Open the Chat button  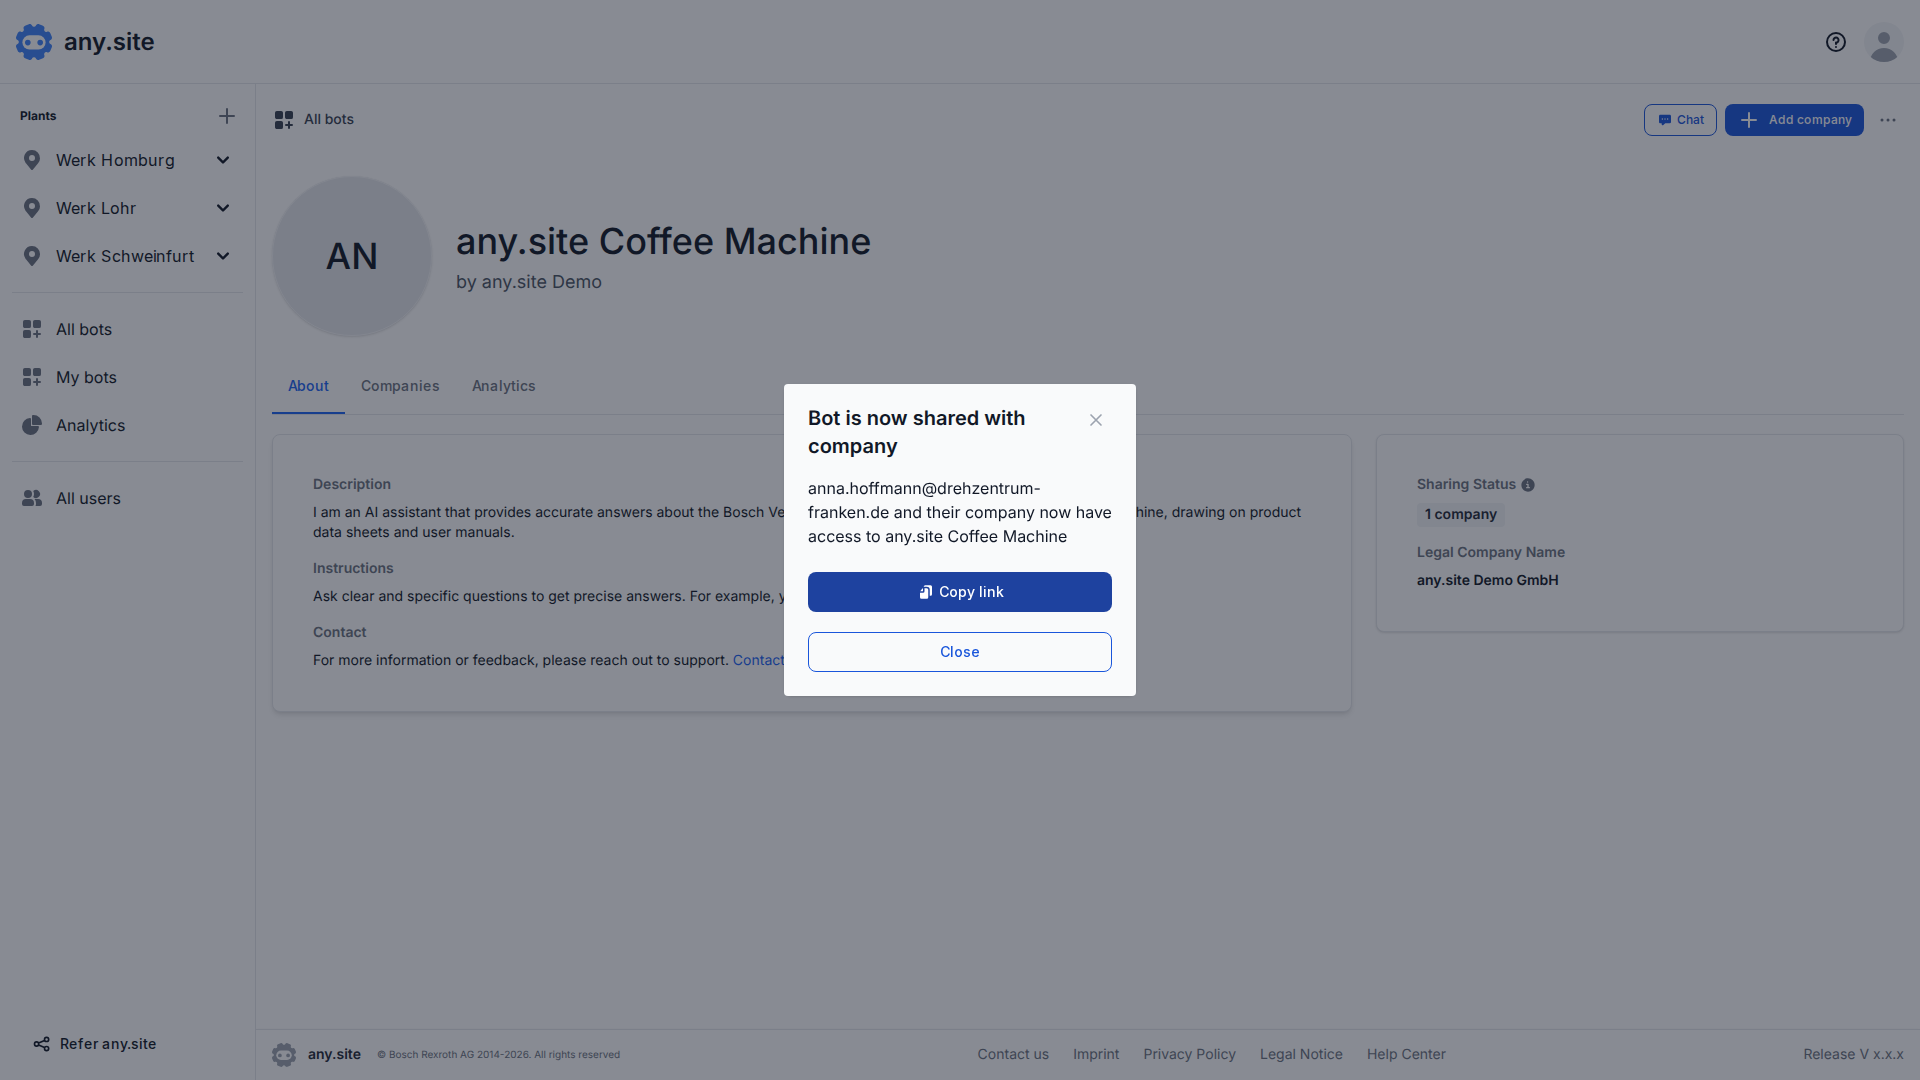tap(1680, 120)
